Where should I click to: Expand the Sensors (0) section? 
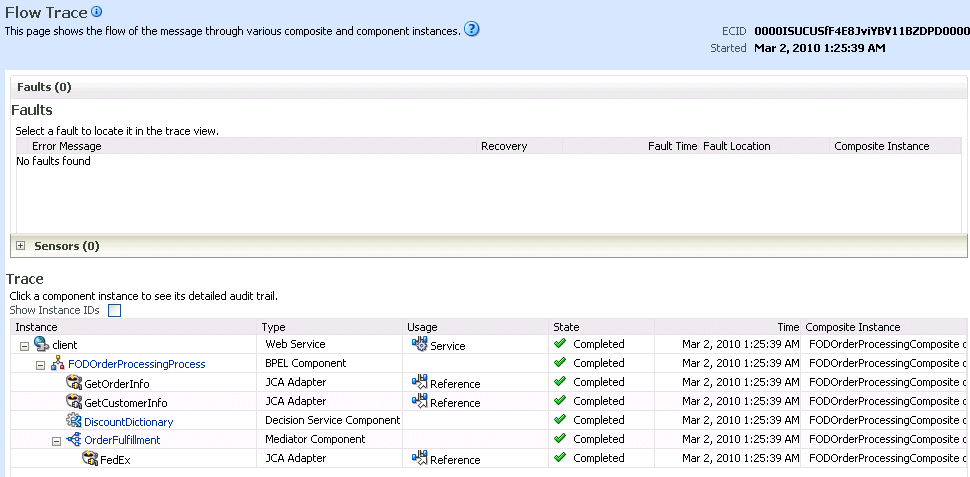[20, 246]
